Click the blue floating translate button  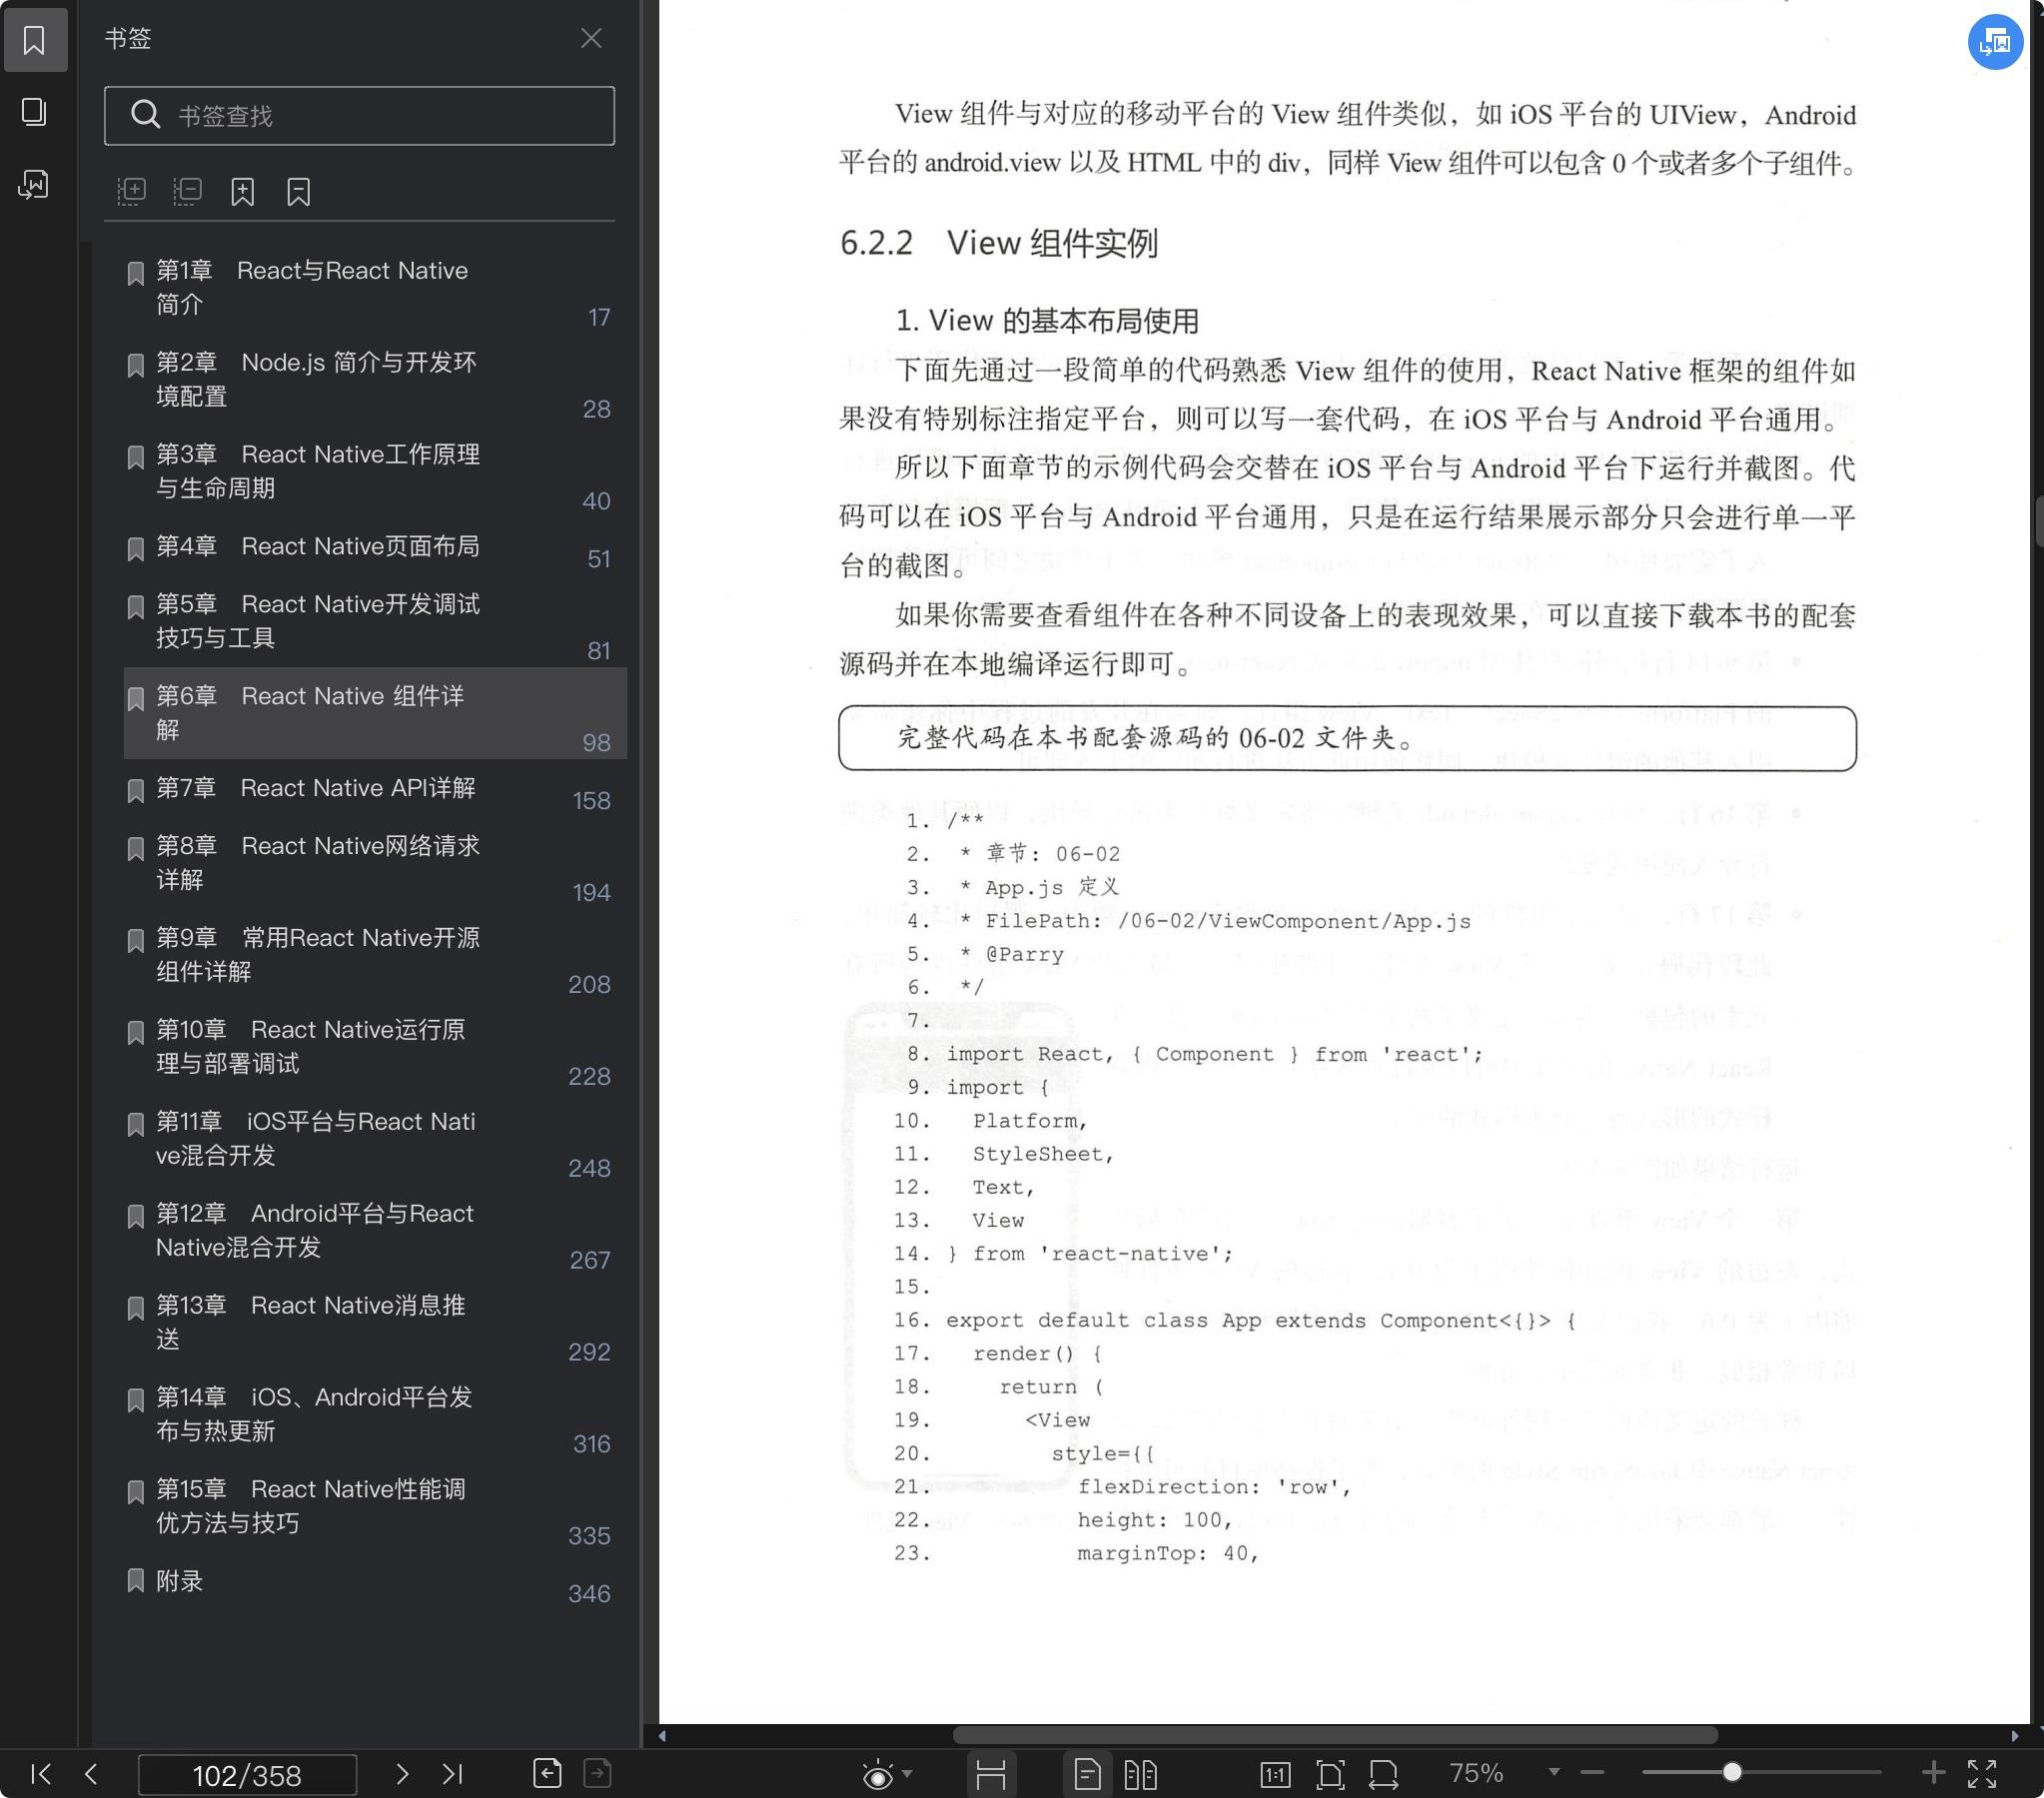(x=1994, y=42)
